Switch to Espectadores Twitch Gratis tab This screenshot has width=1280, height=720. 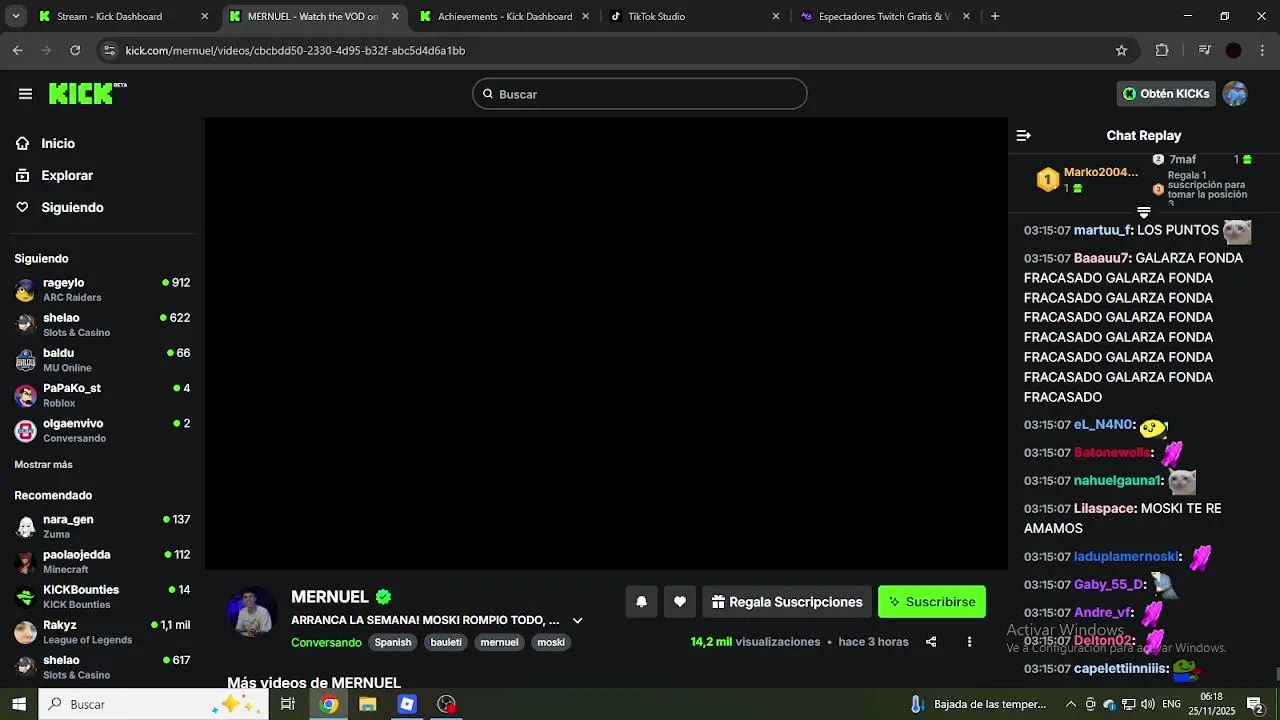tap(884, 16)
